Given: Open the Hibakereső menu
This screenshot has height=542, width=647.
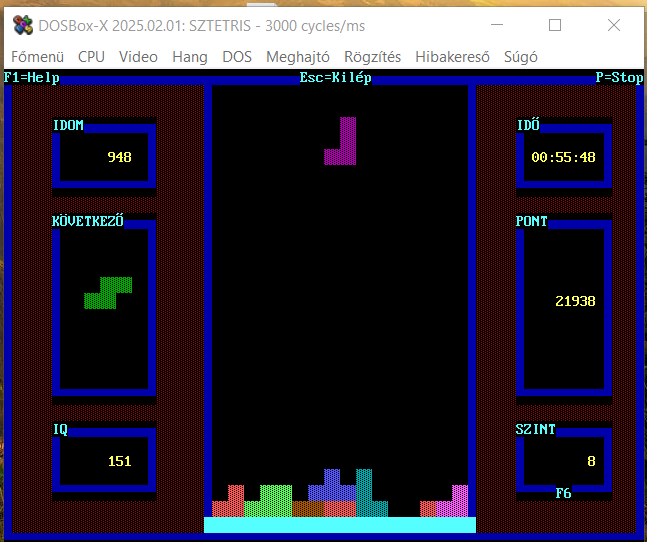Looking at the screenshot, I should [x=452, y=57].
